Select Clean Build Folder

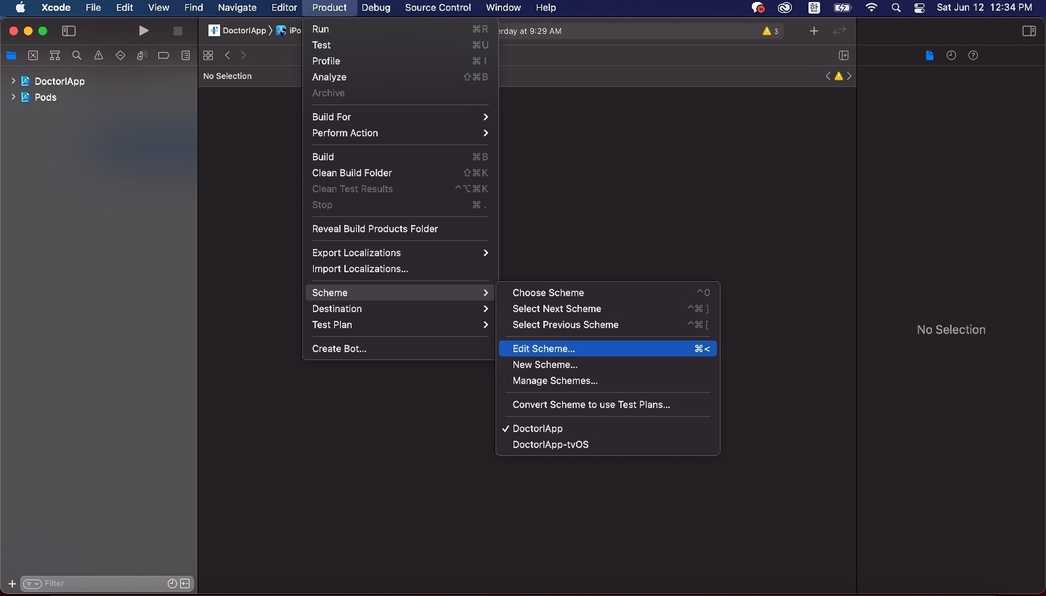(400, 173)
